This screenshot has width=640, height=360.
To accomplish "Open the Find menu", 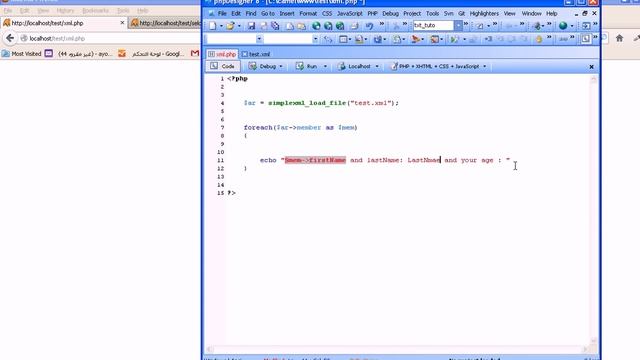I will (x=251, y=13).
